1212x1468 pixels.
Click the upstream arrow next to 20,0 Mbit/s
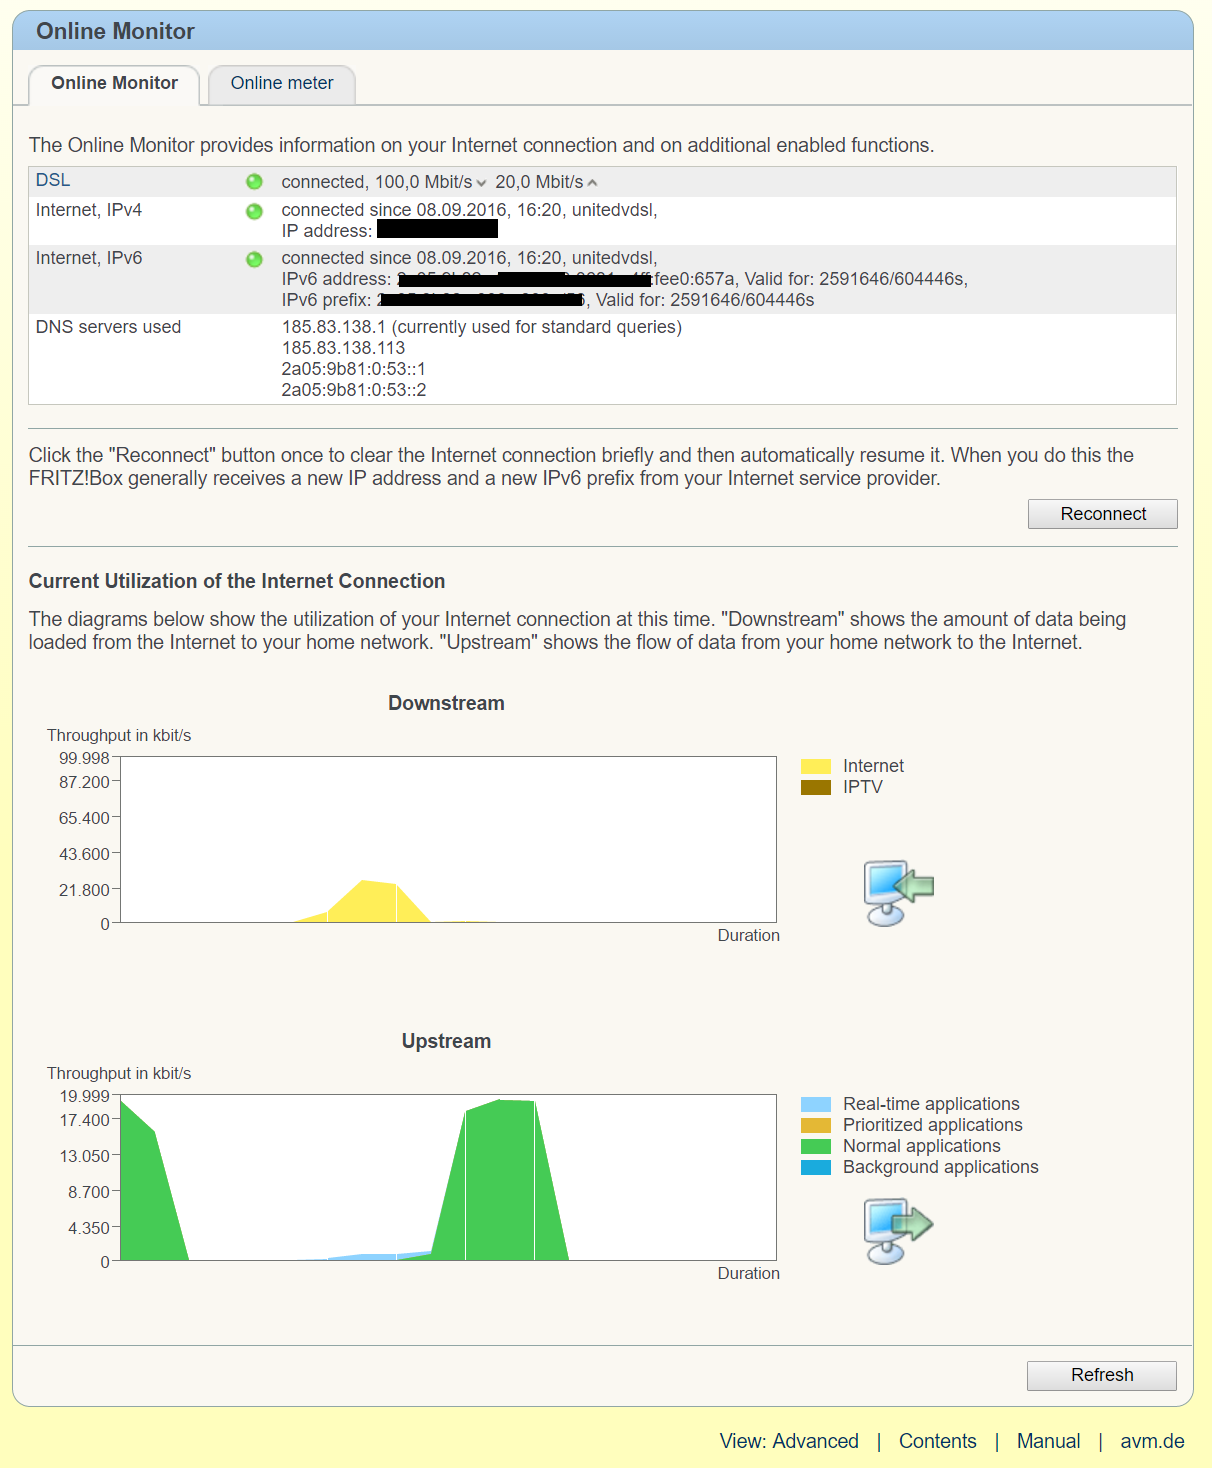(x=592, y=183)
